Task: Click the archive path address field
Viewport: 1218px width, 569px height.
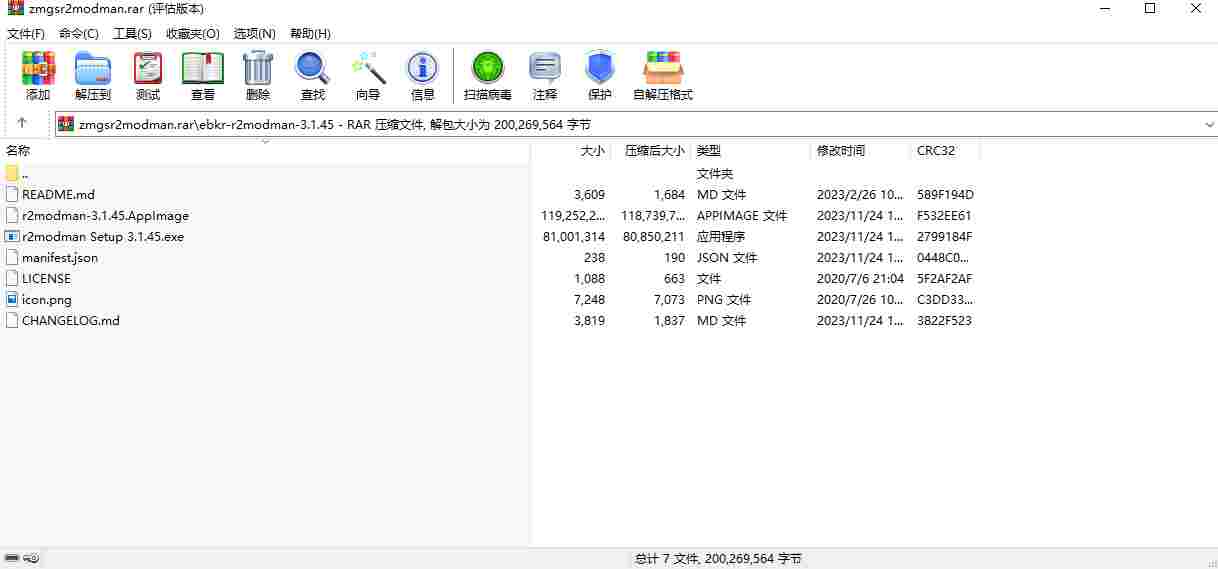Action: tap(636, 125)
